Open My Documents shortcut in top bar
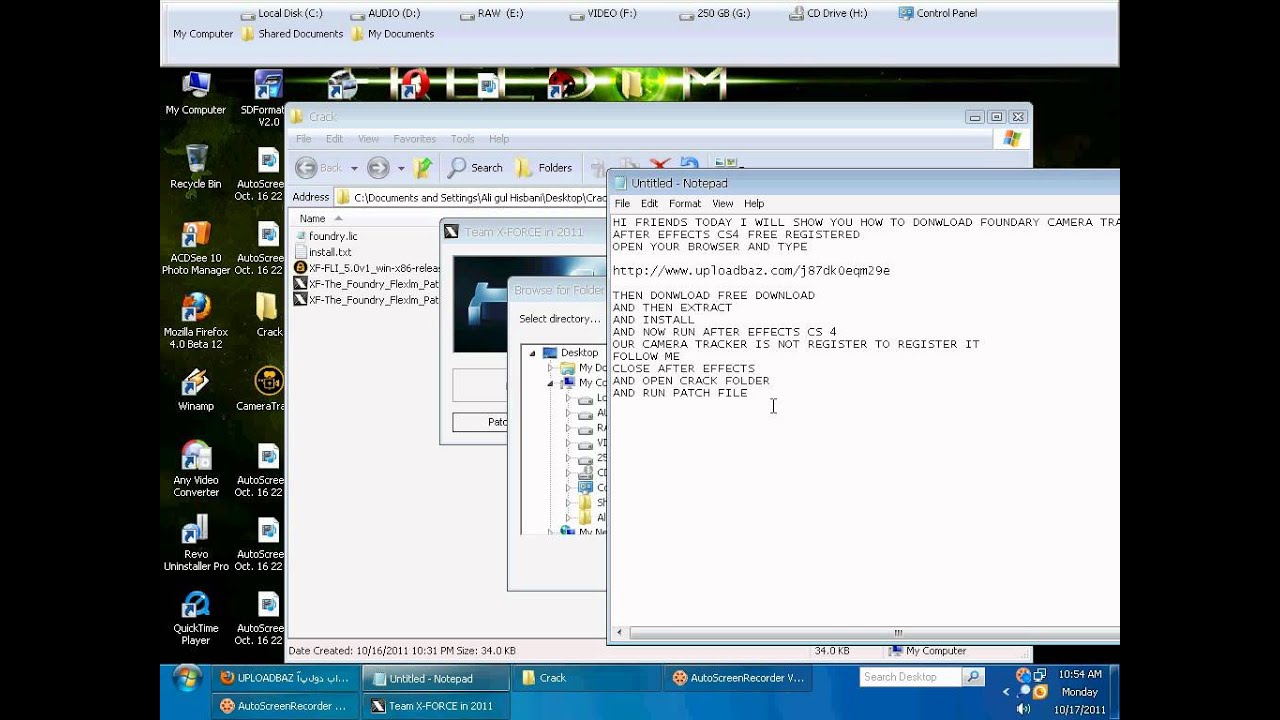Screen dimensions: 1280x720 point(391,34)
